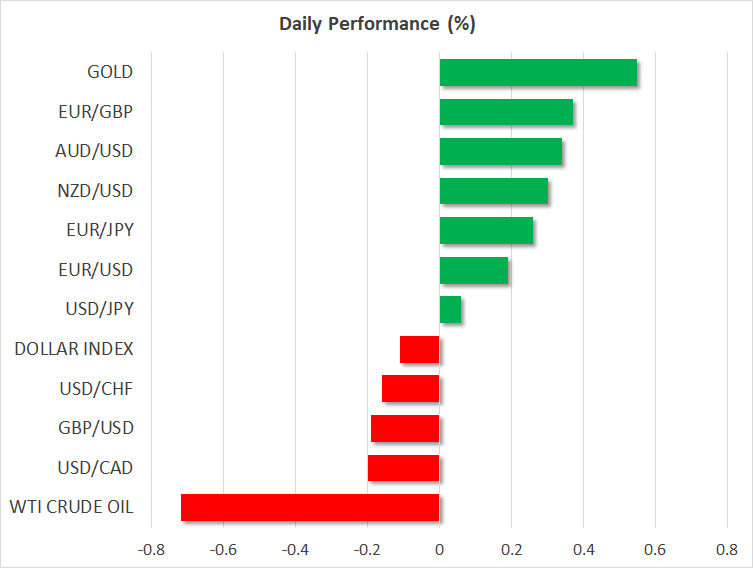Click the small USD/JPY green bar
753x568 pixels.
pyautogui.click(x=450, y=310)
